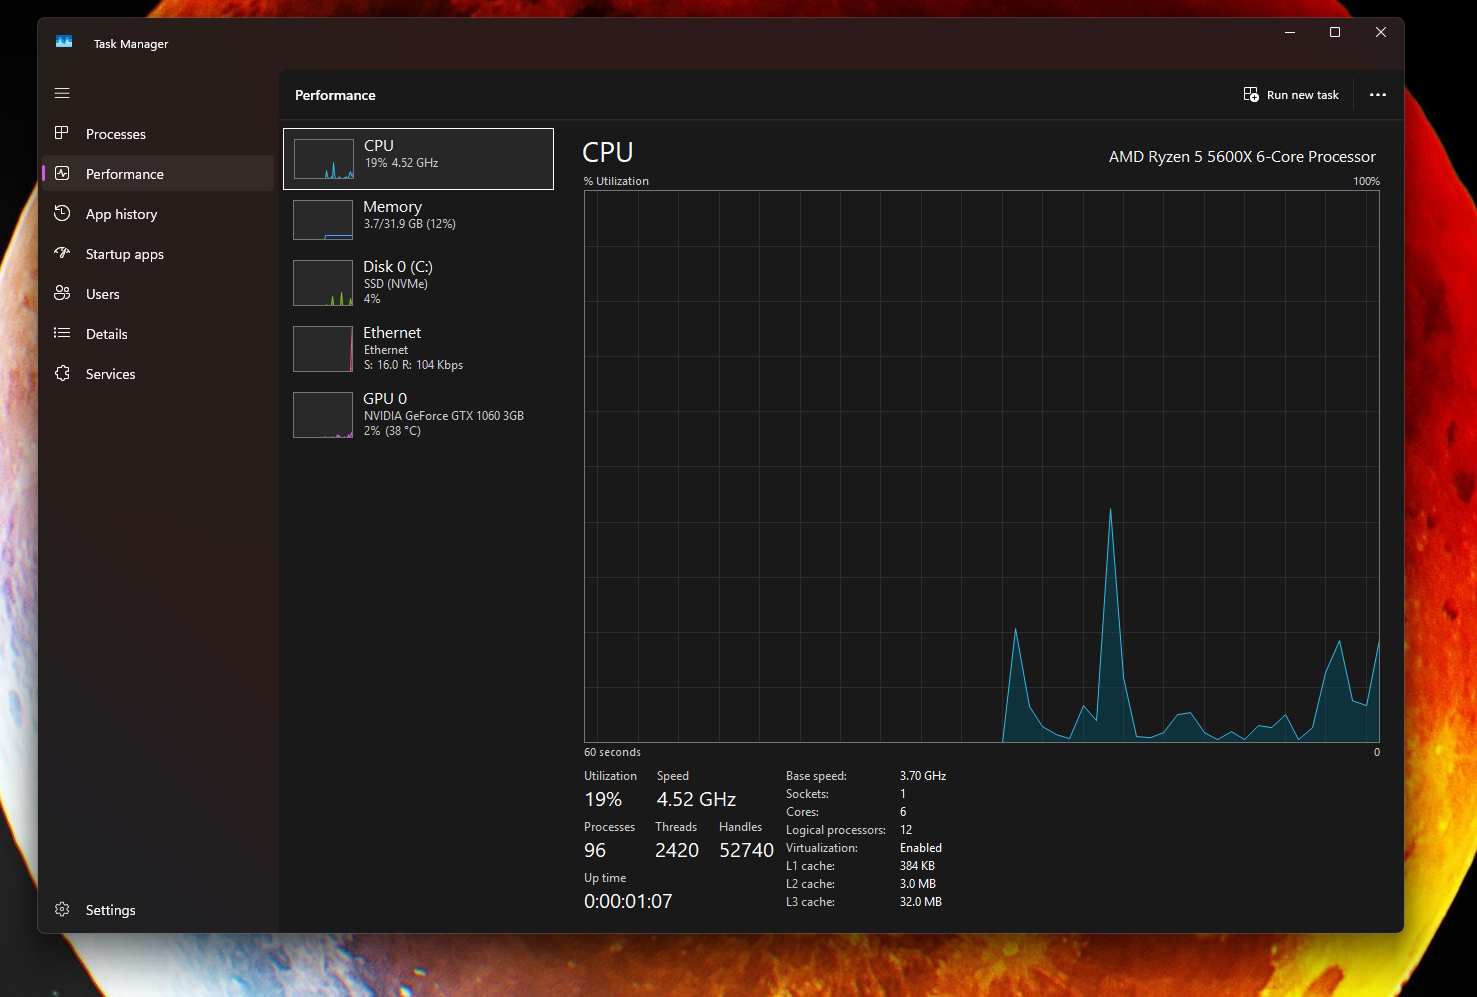This screenshot has height=997, width=1477.
Task: Select the Disk 0 (C:) mini graph
Action: (323, 283)
